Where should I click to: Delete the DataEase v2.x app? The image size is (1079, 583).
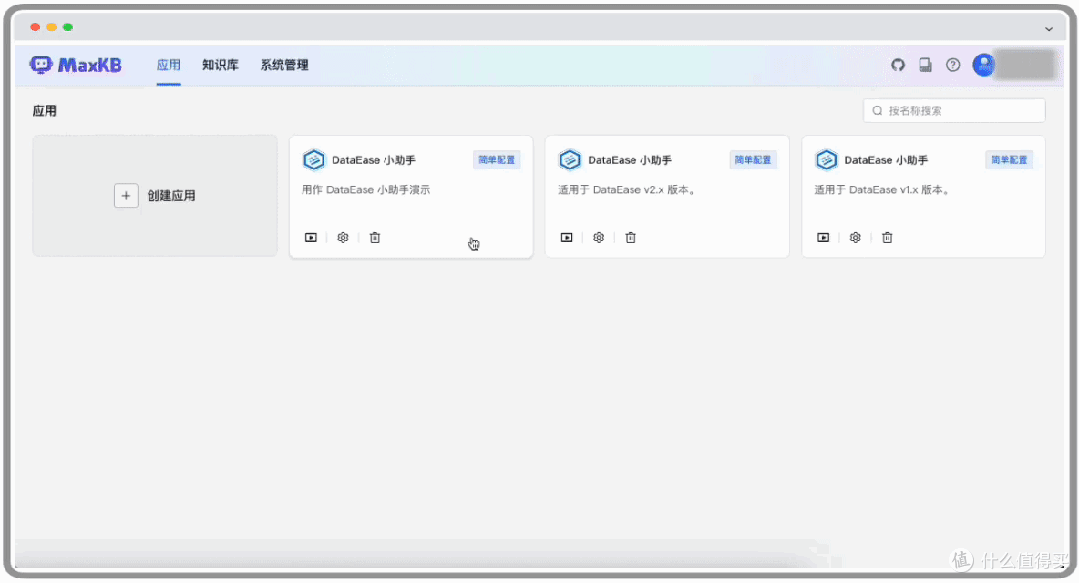[630, 237]
